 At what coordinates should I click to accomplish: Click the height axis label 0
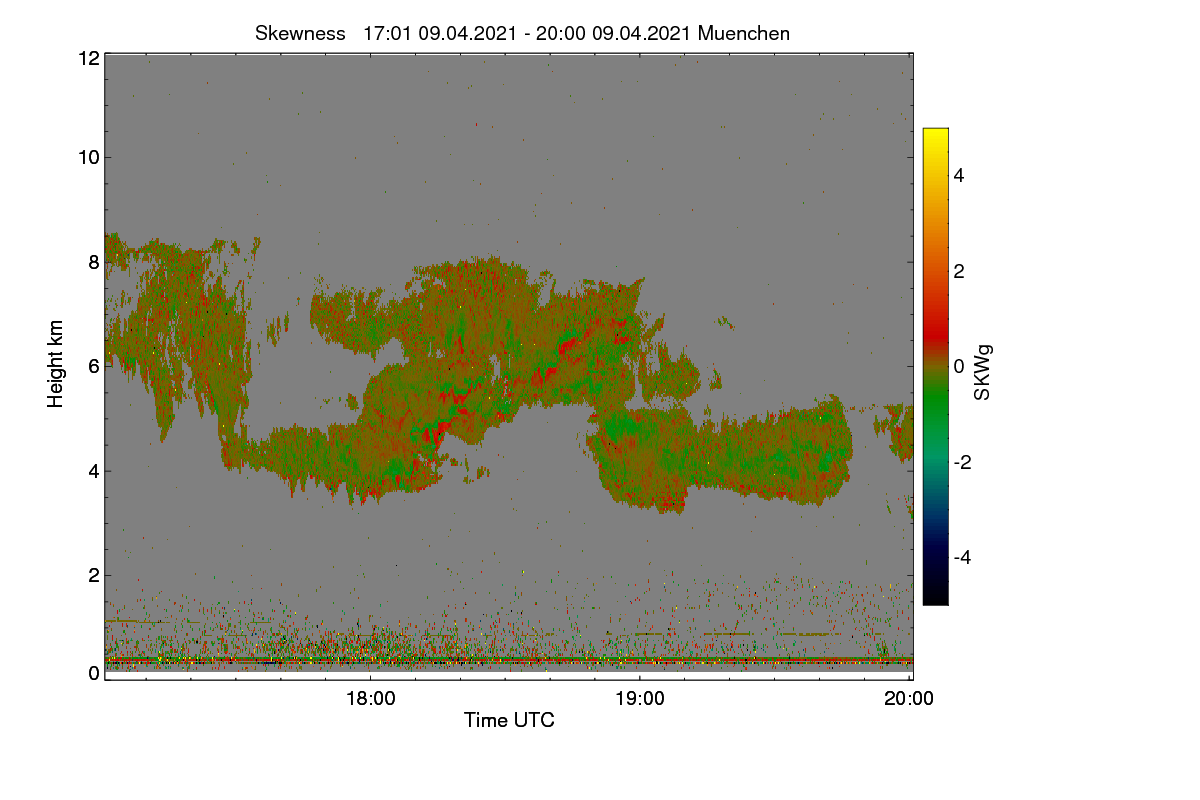pos(93,673)
